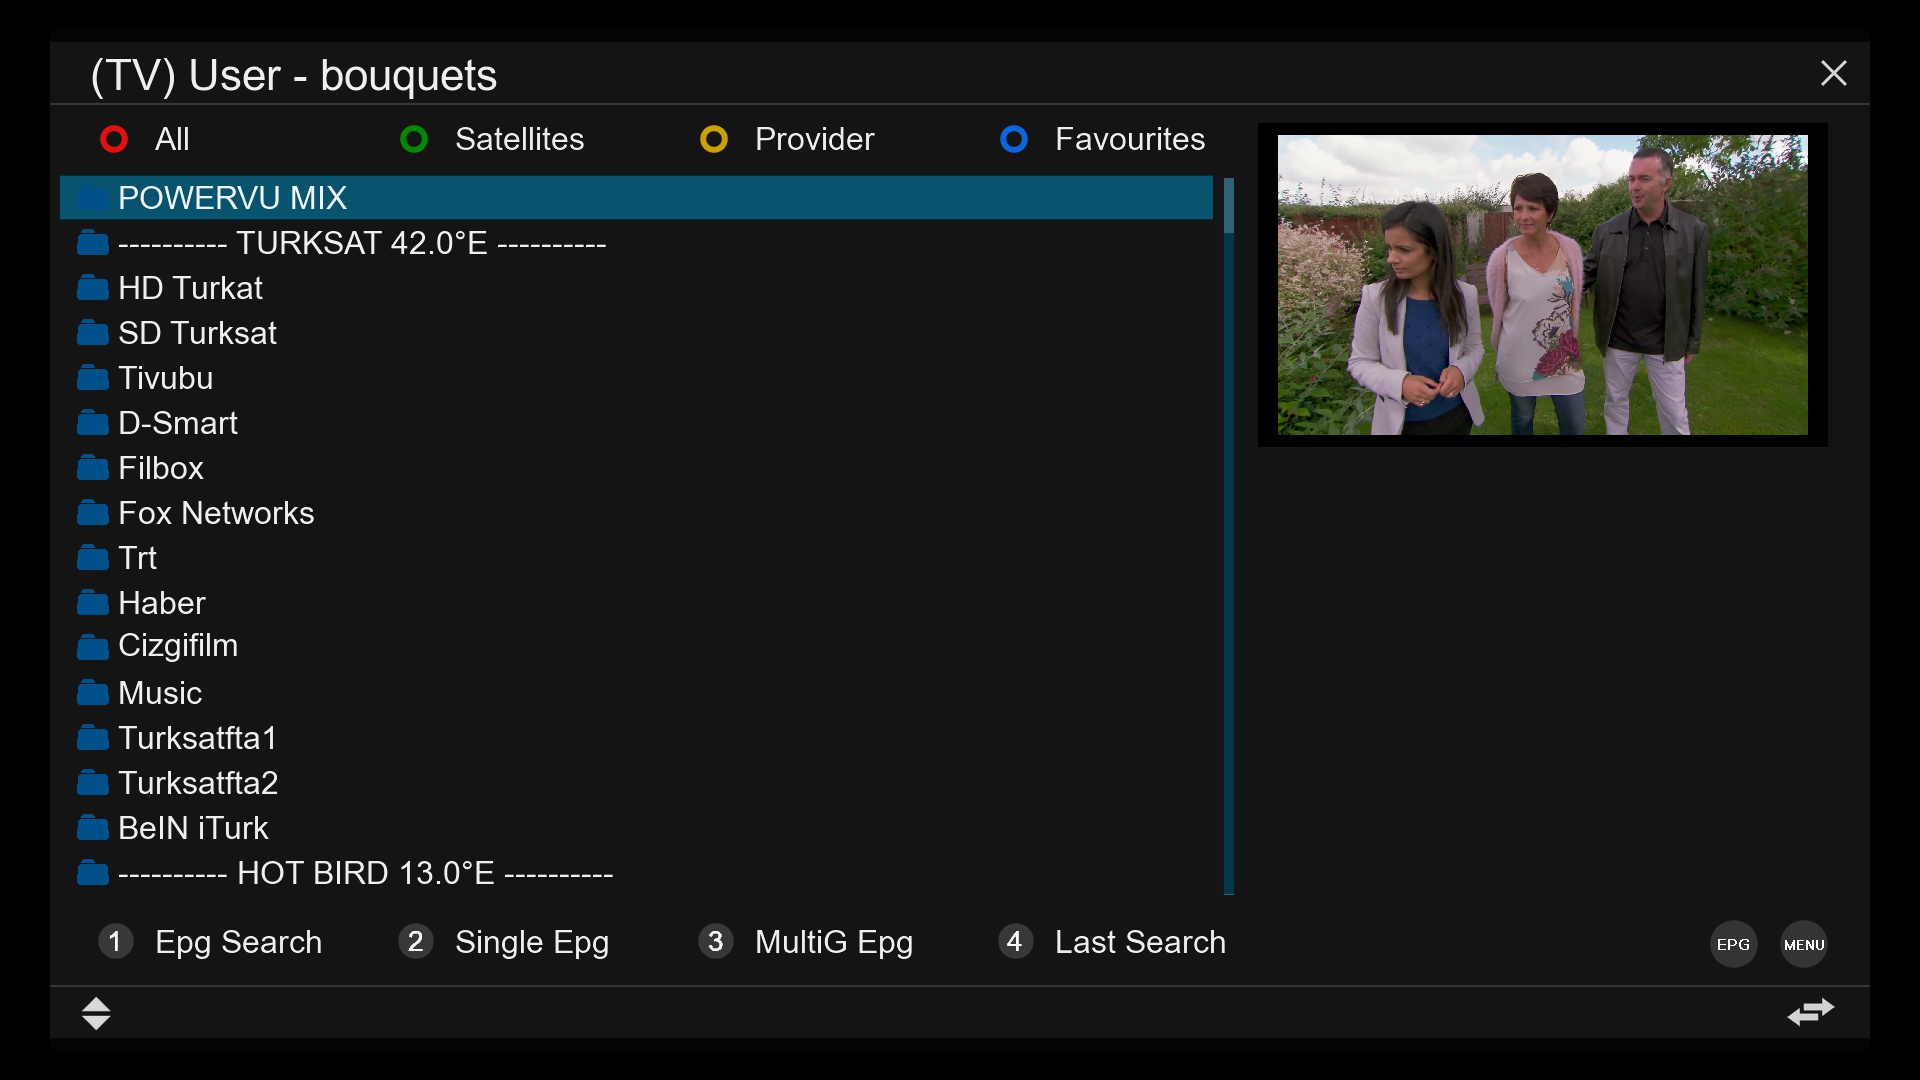Click the left/right swap arrows icon
The width and height of the screenshot is (1920, 1080).
point(1811,1012)
